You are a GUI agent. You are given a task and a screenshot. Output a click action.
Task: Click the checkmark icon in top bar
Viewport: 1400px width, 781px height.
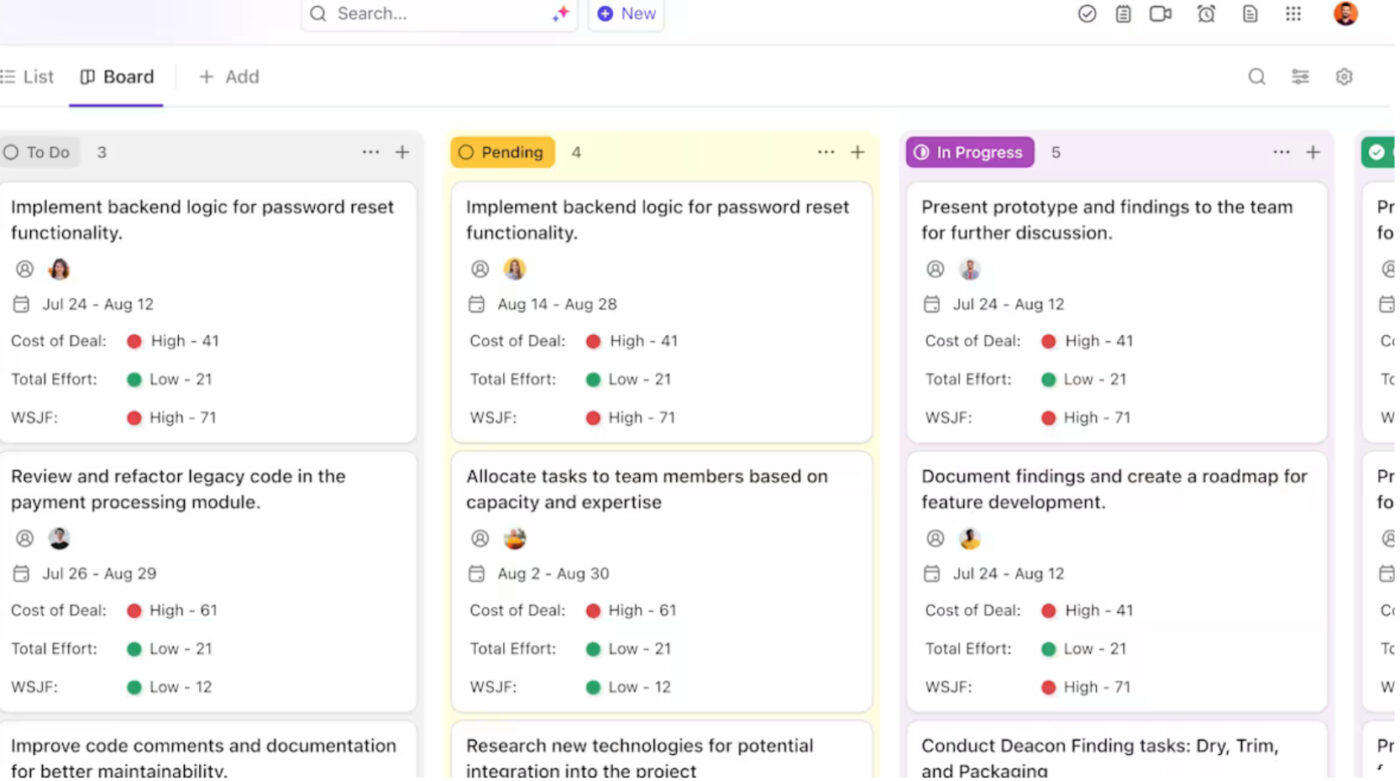tap(1087, 14)
